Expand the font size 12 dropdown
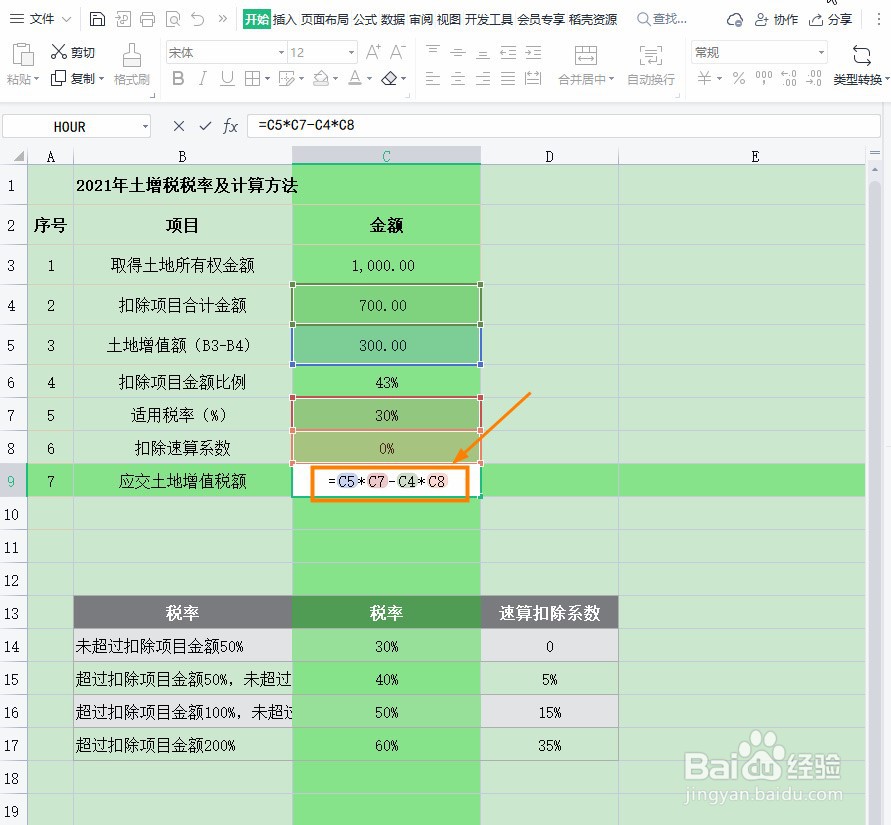 tap(350, 52)
